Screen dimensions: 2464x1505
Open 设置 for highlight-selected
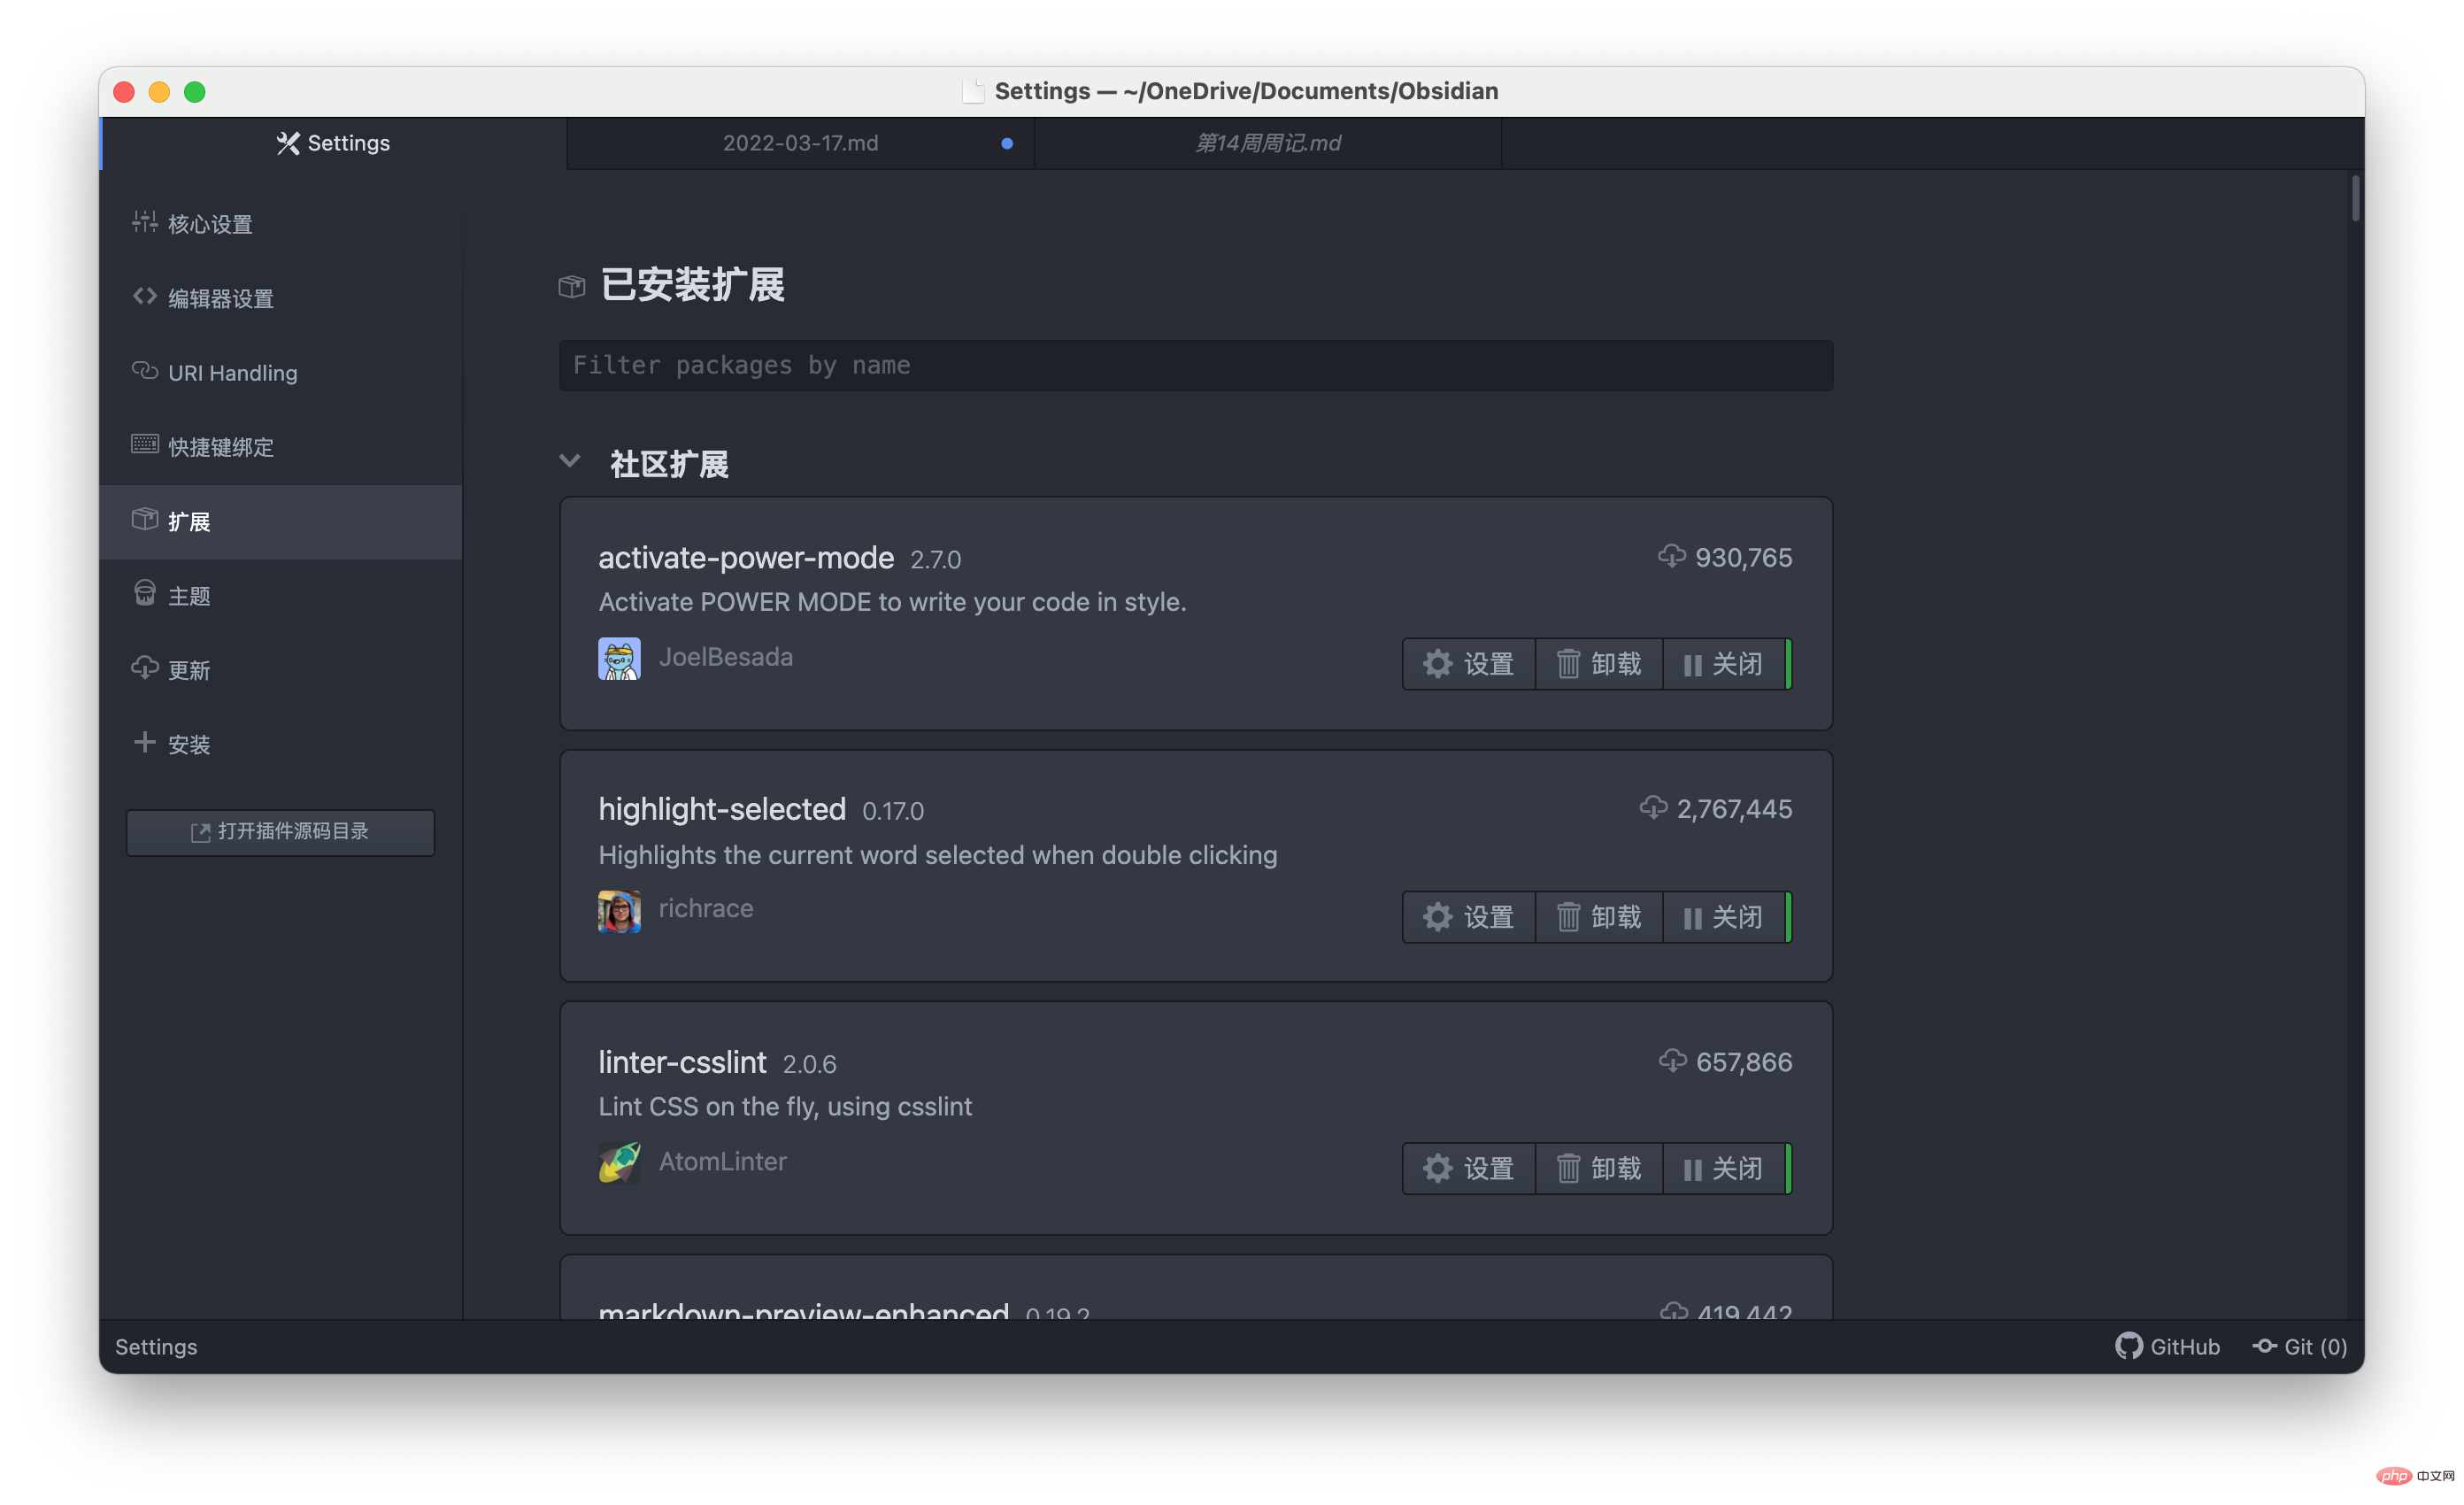1468,916
